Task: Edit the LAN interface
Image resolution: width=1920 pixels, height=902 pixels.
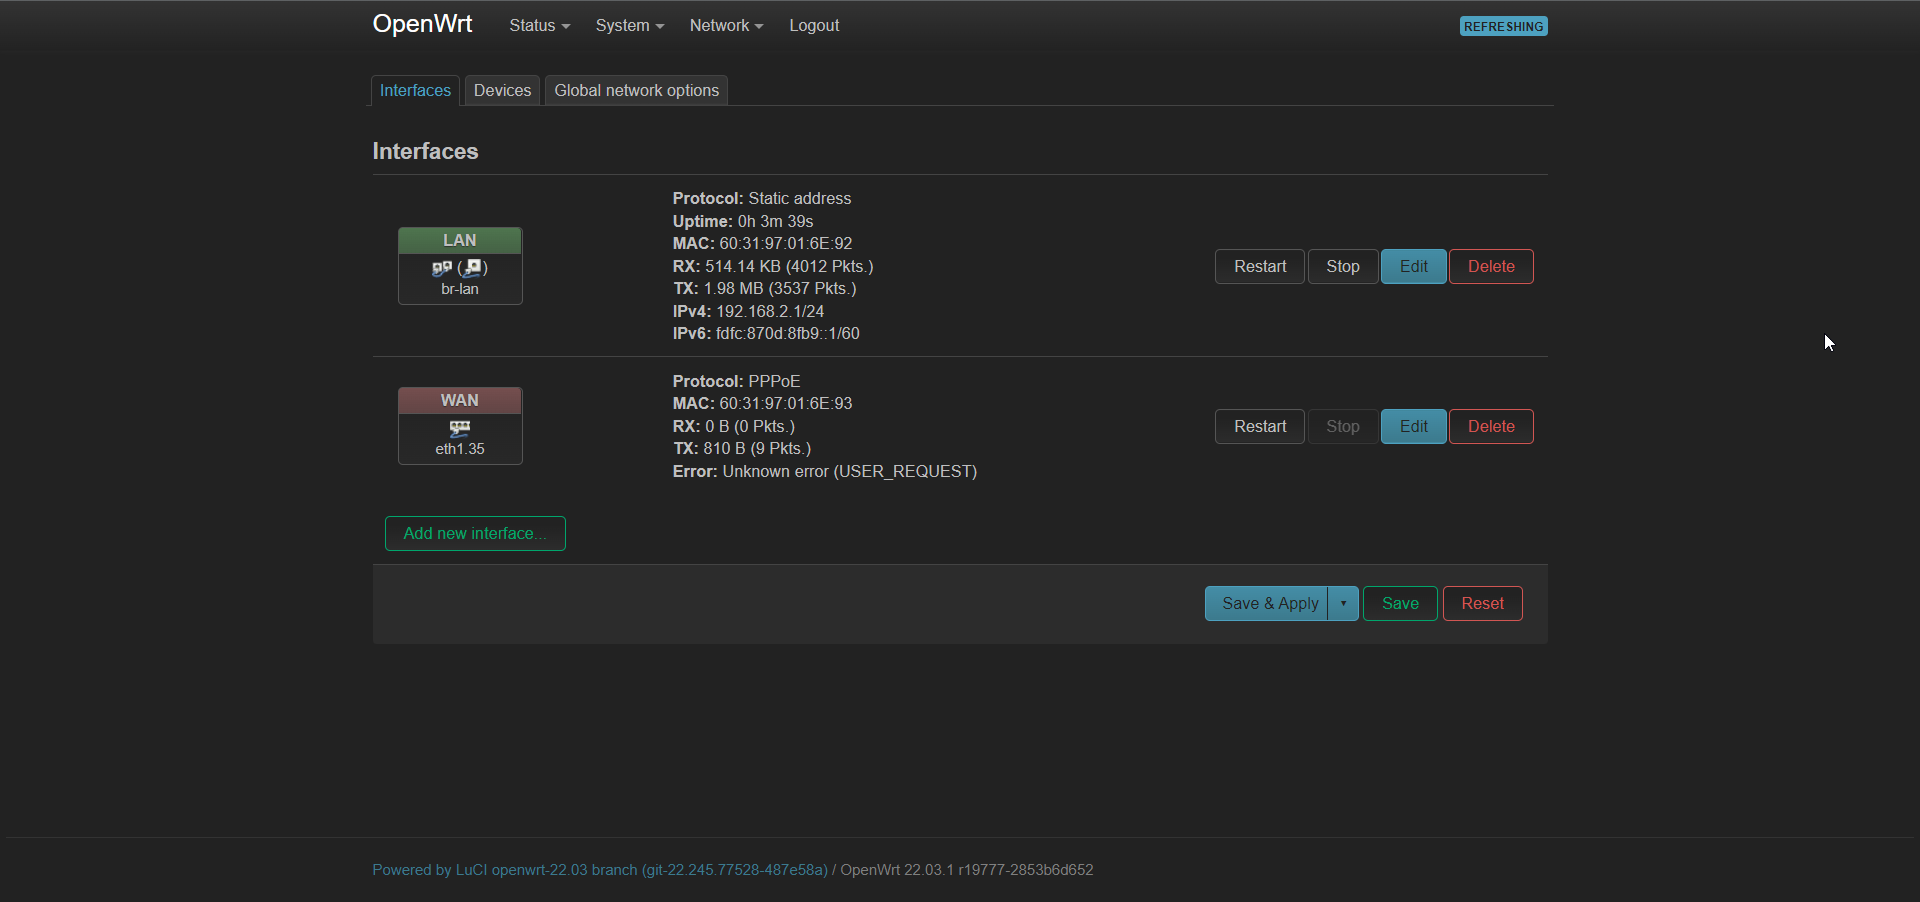Action: tap(1413, 266)
